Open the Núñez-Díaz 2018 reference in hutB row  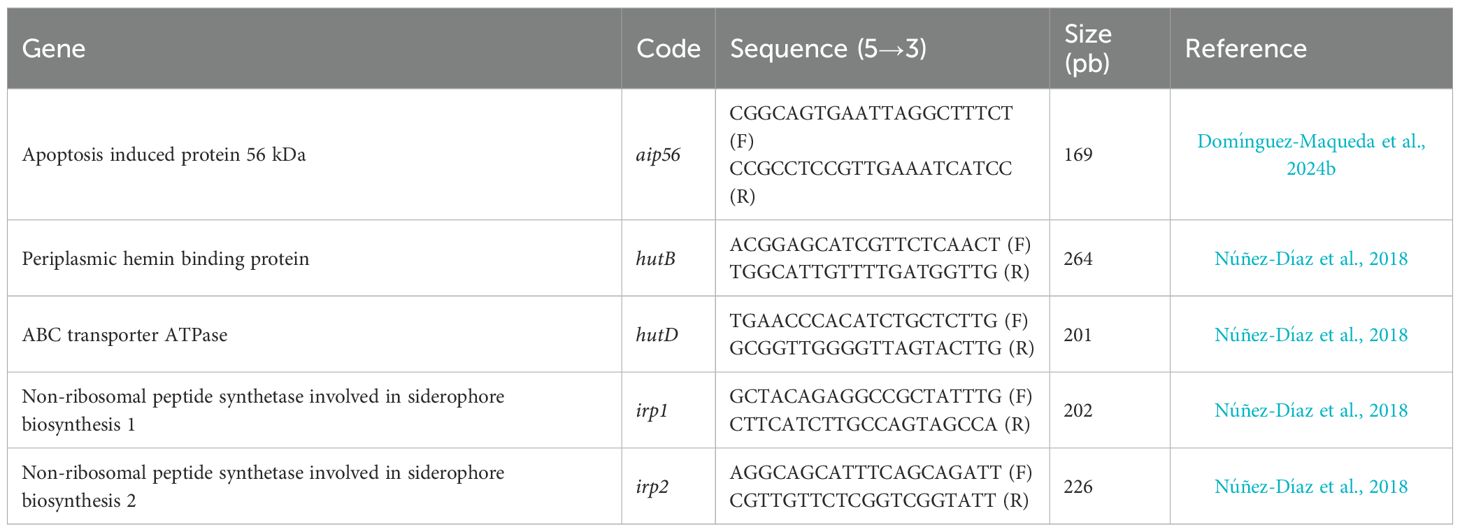1311,259
